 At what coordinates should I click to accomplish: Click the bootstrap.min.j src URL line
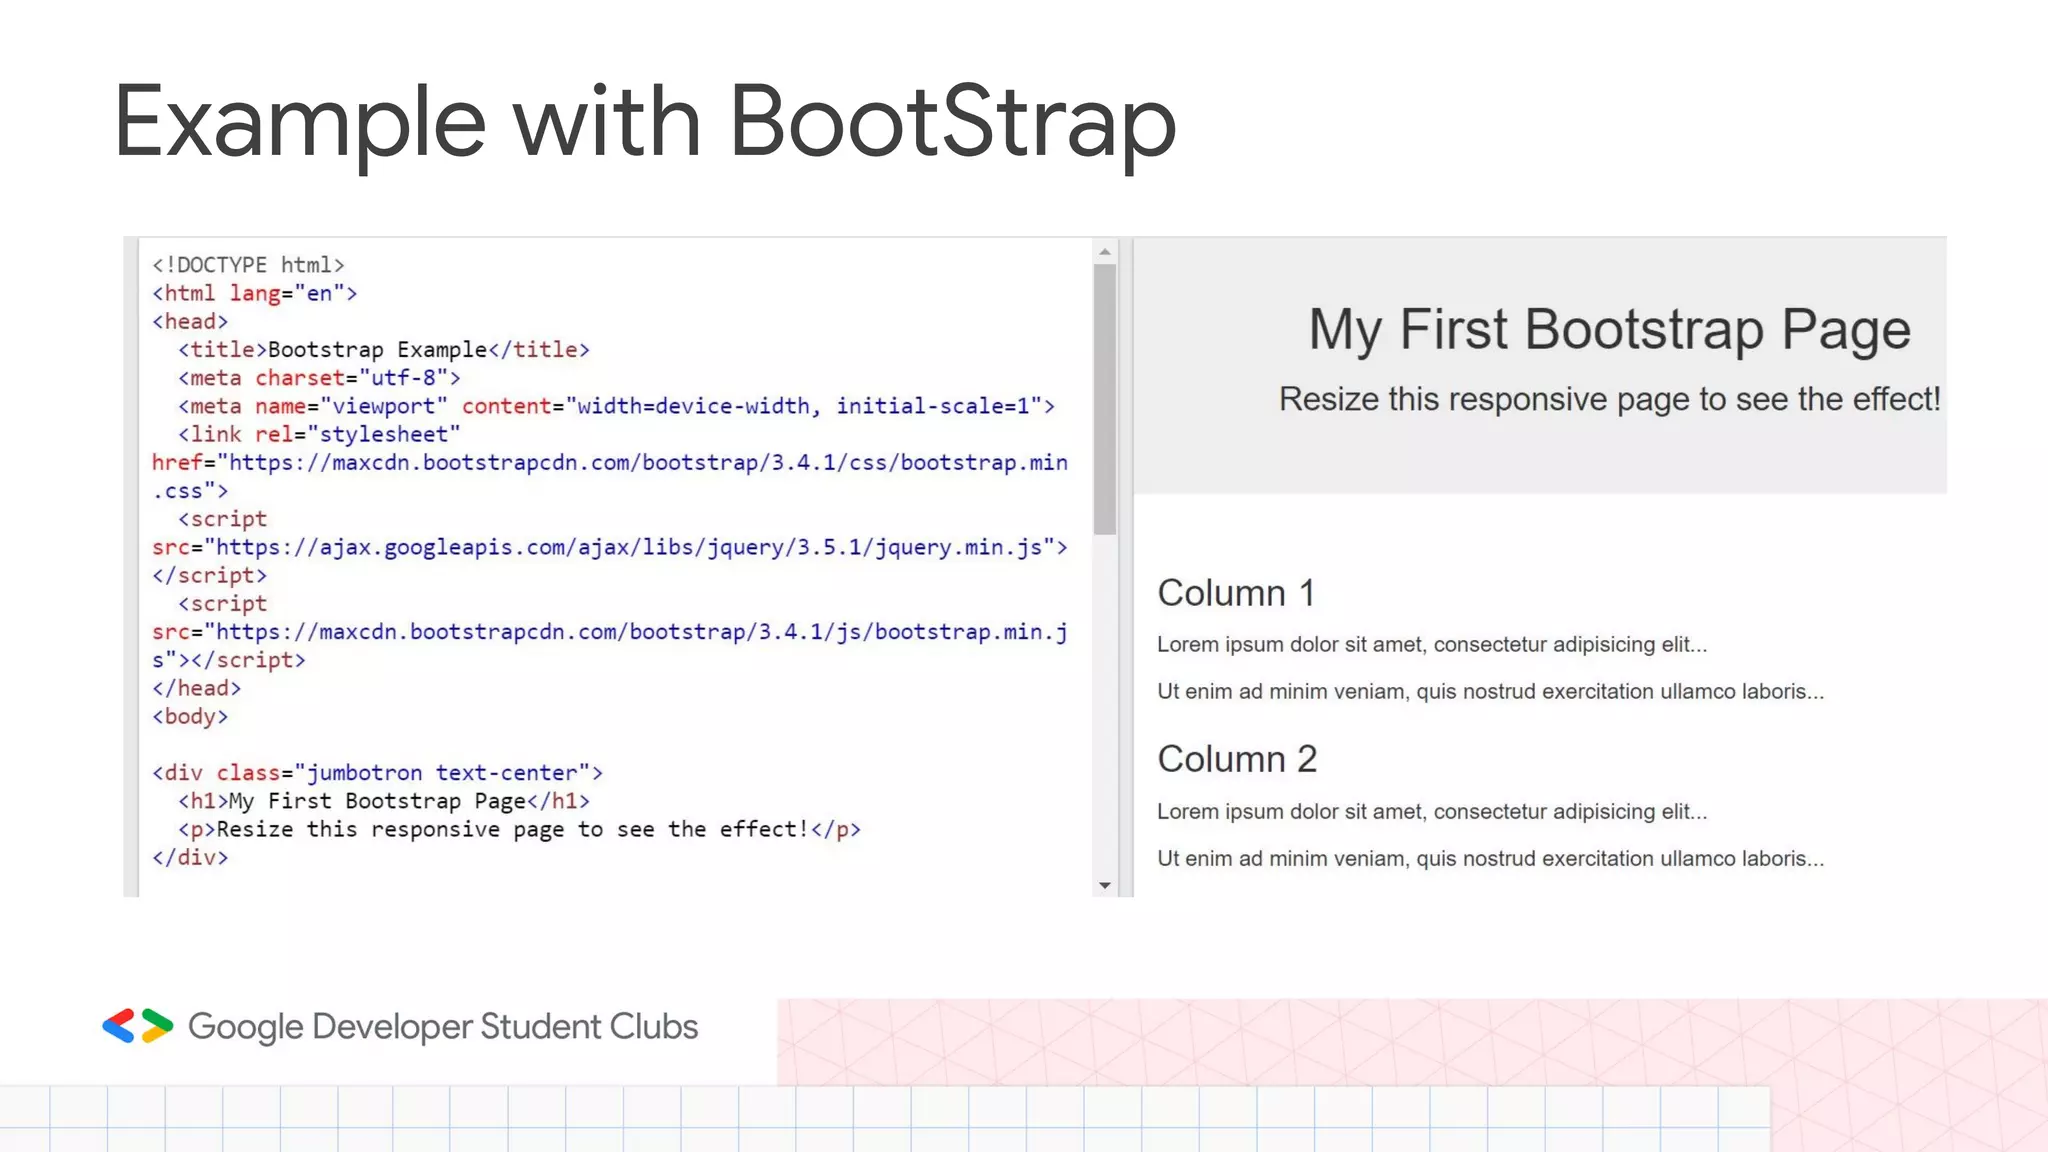click(x=610, y=632)
